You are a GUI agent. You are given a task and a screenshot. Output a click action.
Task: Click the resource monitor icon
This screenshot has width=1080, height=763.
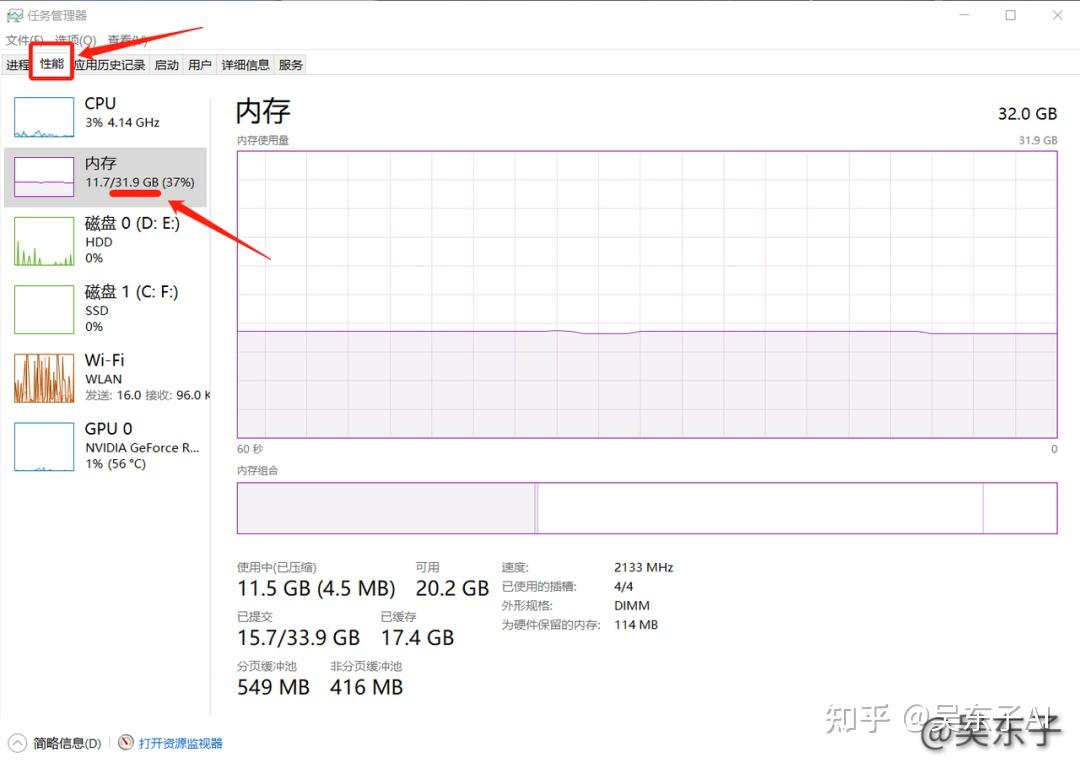pos(125,742)
